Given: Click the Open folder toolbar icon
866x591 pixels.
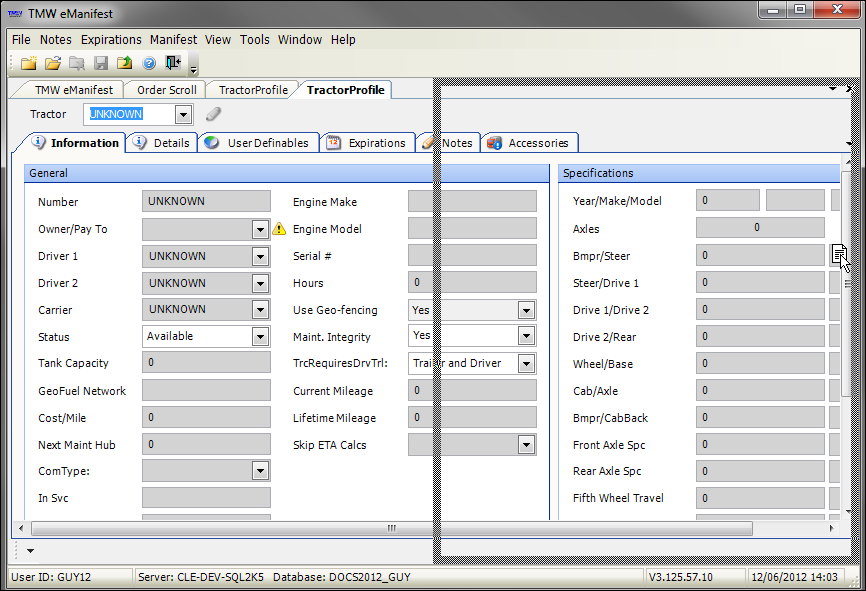Looking at the screenshot, I should pyautogui.click(x=53, y=64).
